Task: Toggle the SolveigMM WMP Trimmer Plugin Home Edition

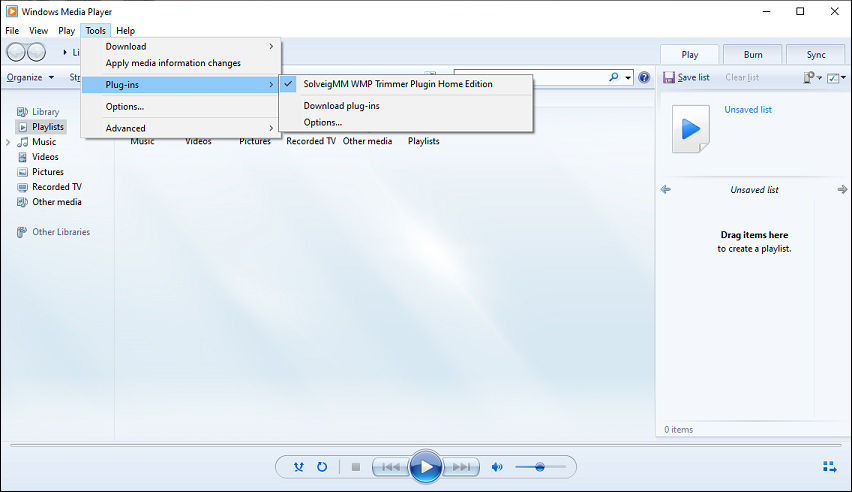Action: point(406,84)
